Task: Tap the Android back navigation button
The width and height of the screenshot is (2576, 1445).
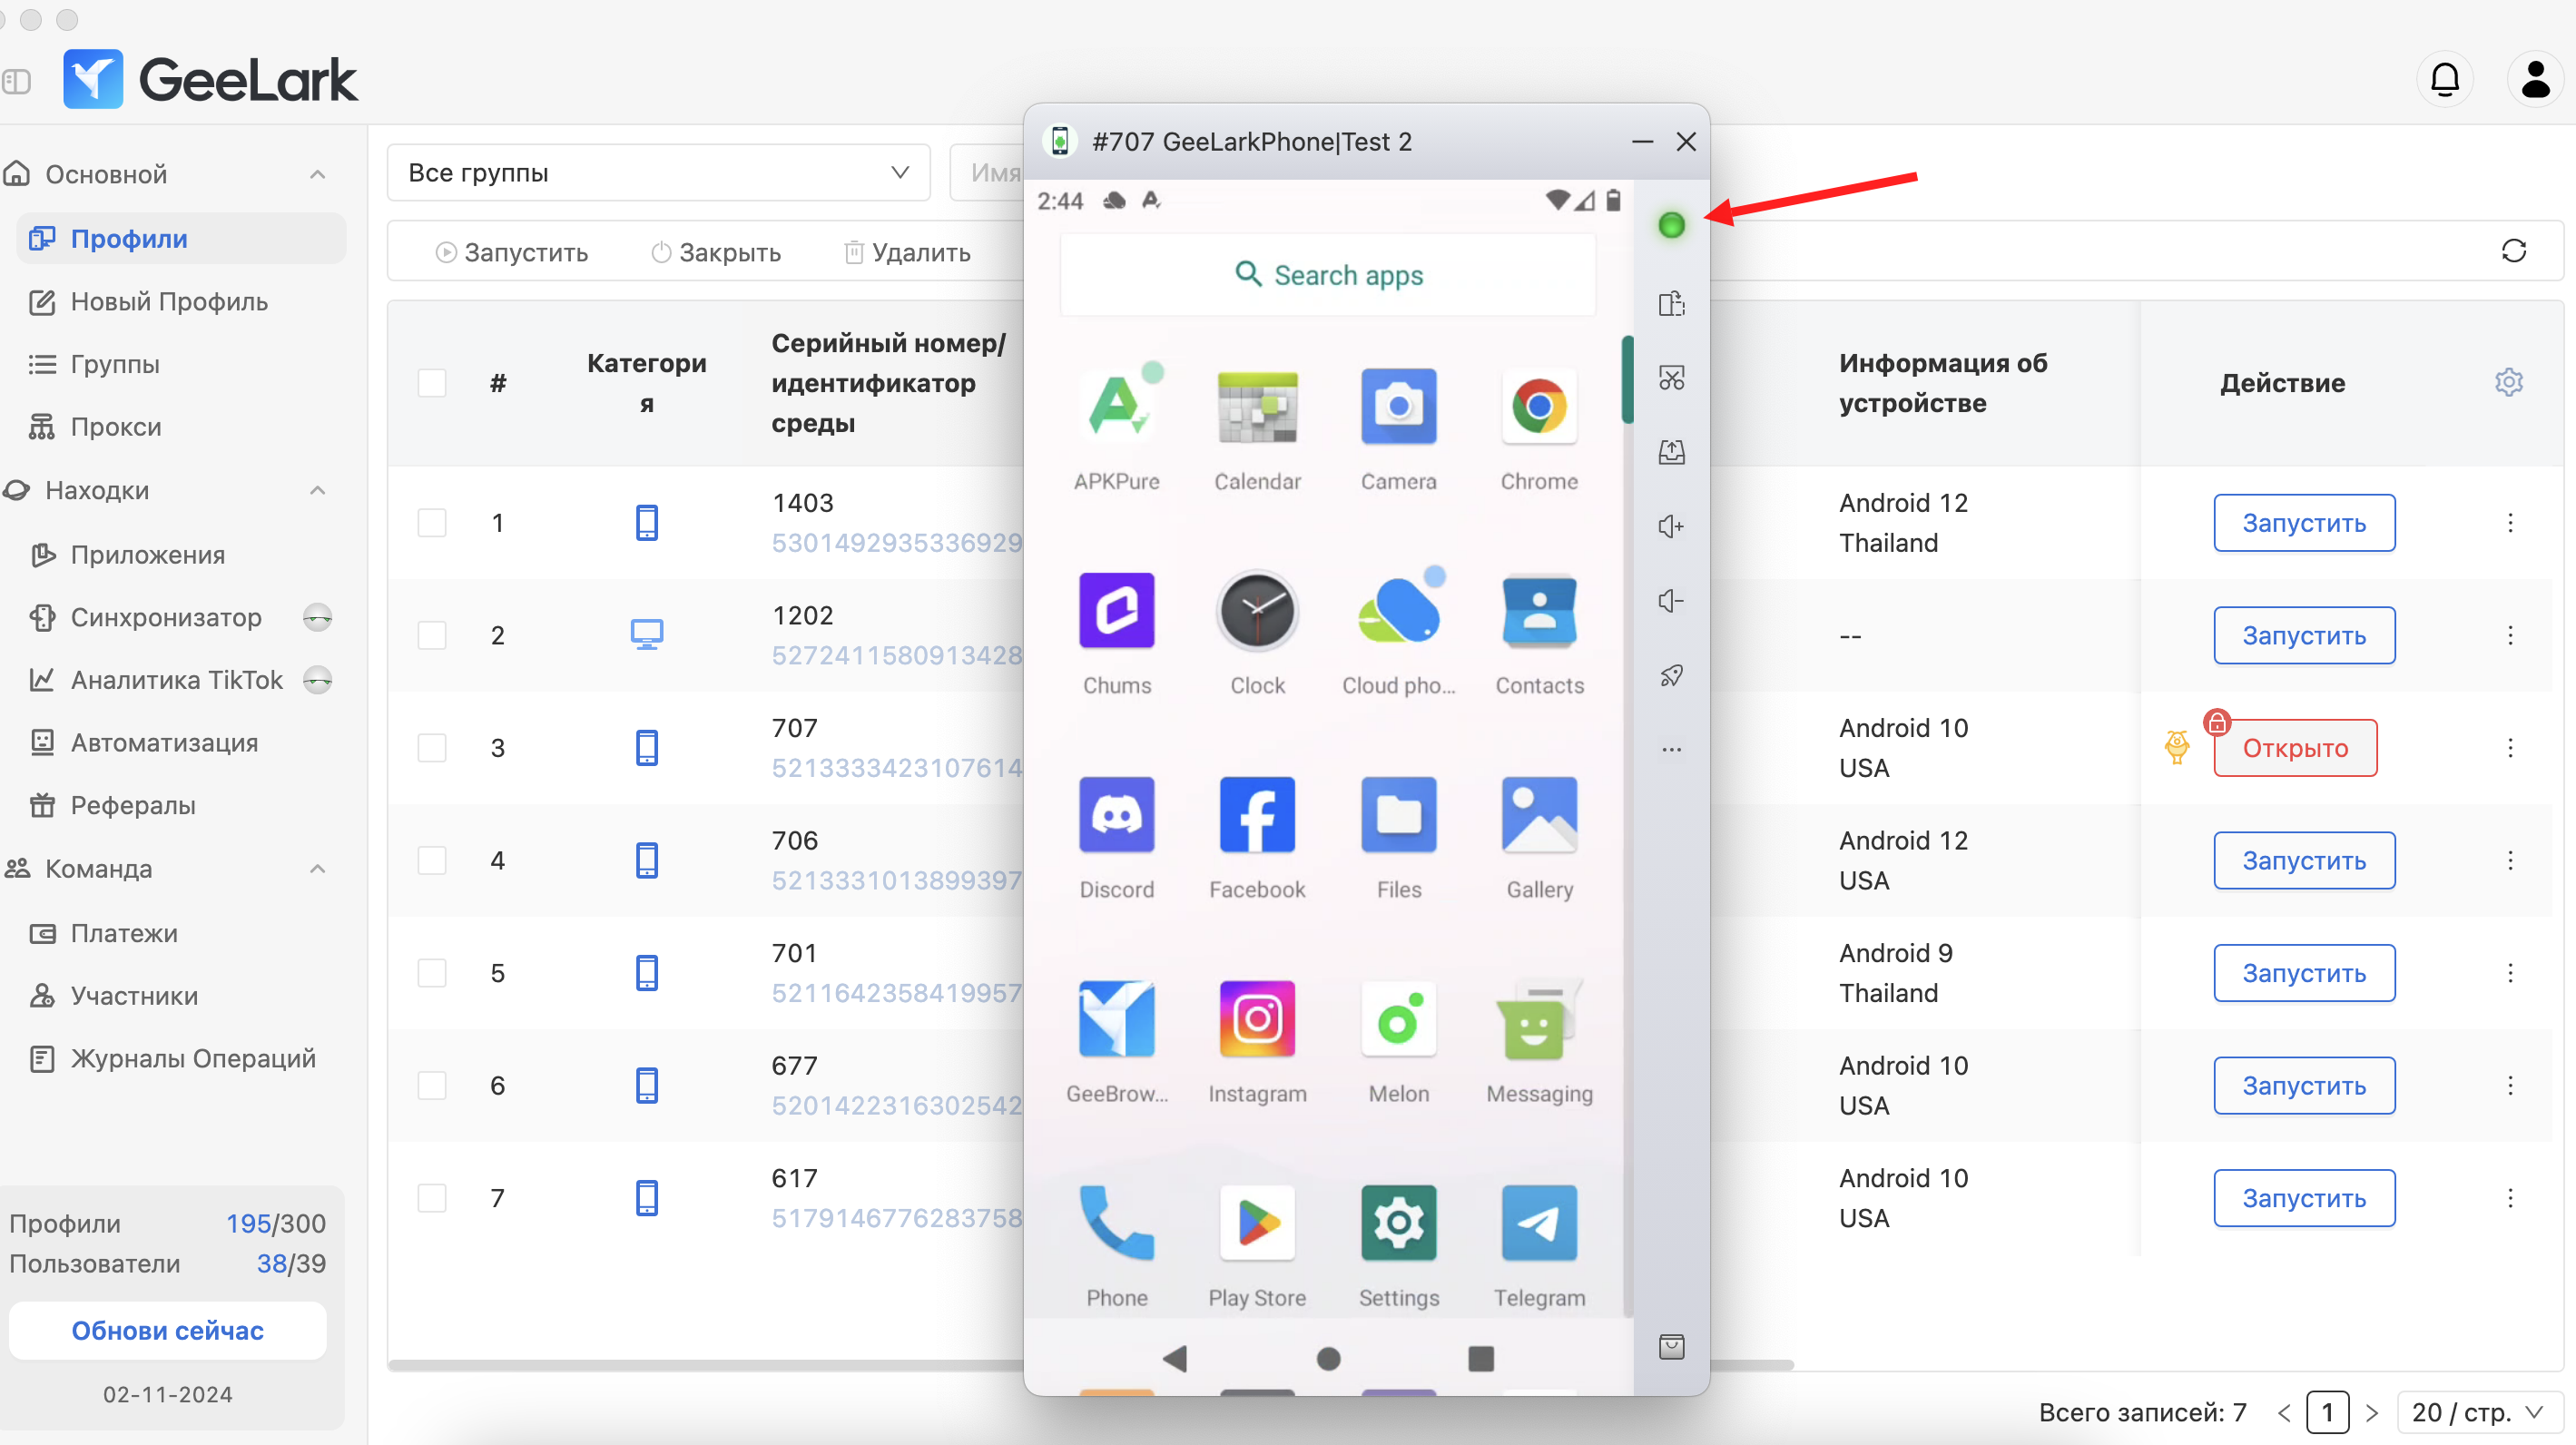Action: click(1175, 1357)
